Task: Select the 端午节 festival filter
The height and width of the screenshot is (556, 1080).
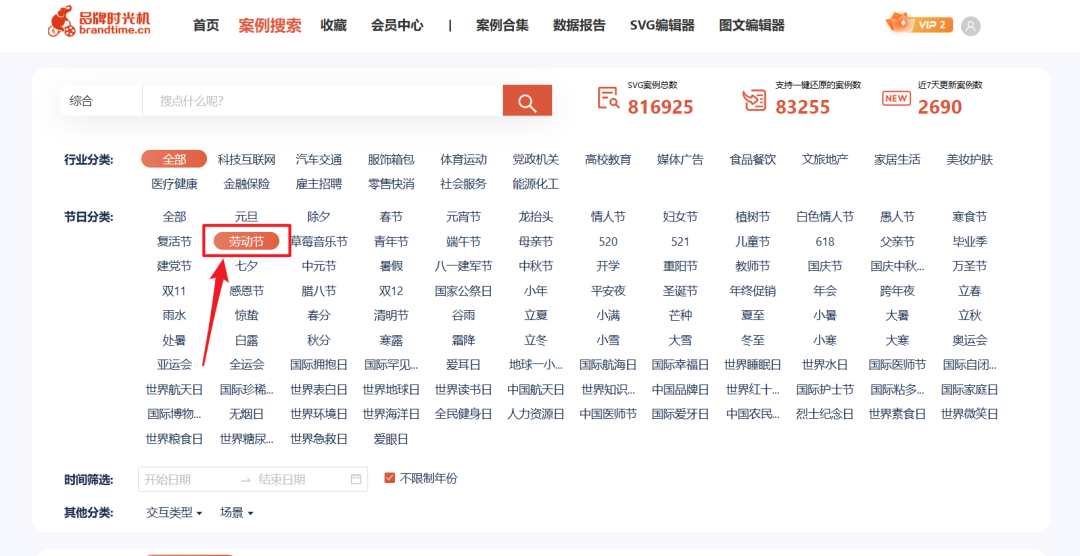Action: pyautogui.click(x=464, y=242)
